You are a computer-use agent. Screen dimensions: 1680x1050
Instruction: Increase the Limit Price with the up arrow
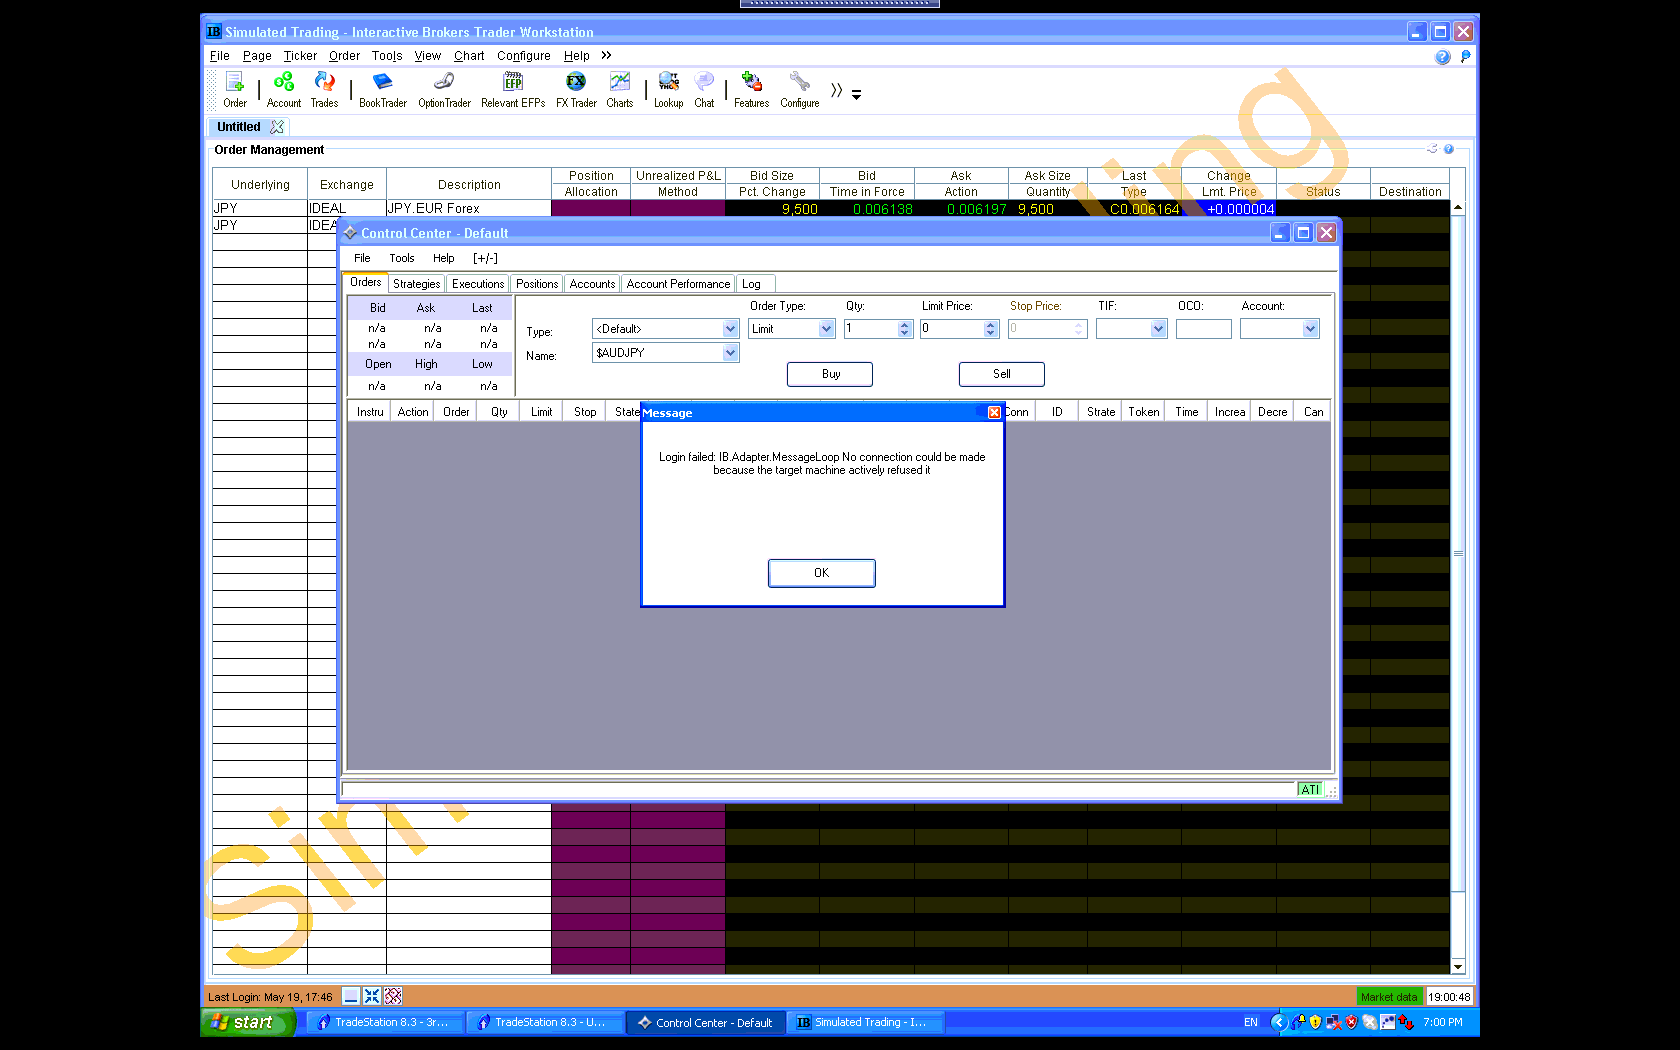point(990,324)
